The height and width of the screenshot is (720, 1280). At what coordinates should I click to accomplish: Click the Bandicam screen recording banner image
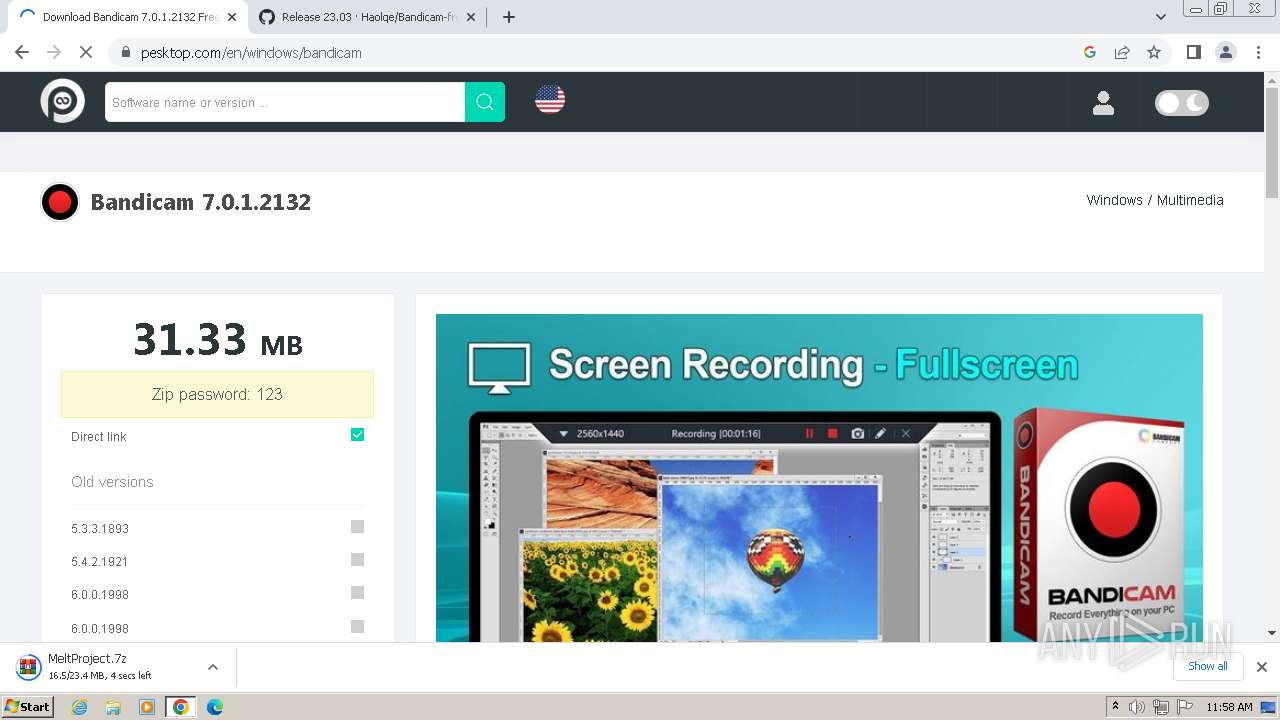819,478
